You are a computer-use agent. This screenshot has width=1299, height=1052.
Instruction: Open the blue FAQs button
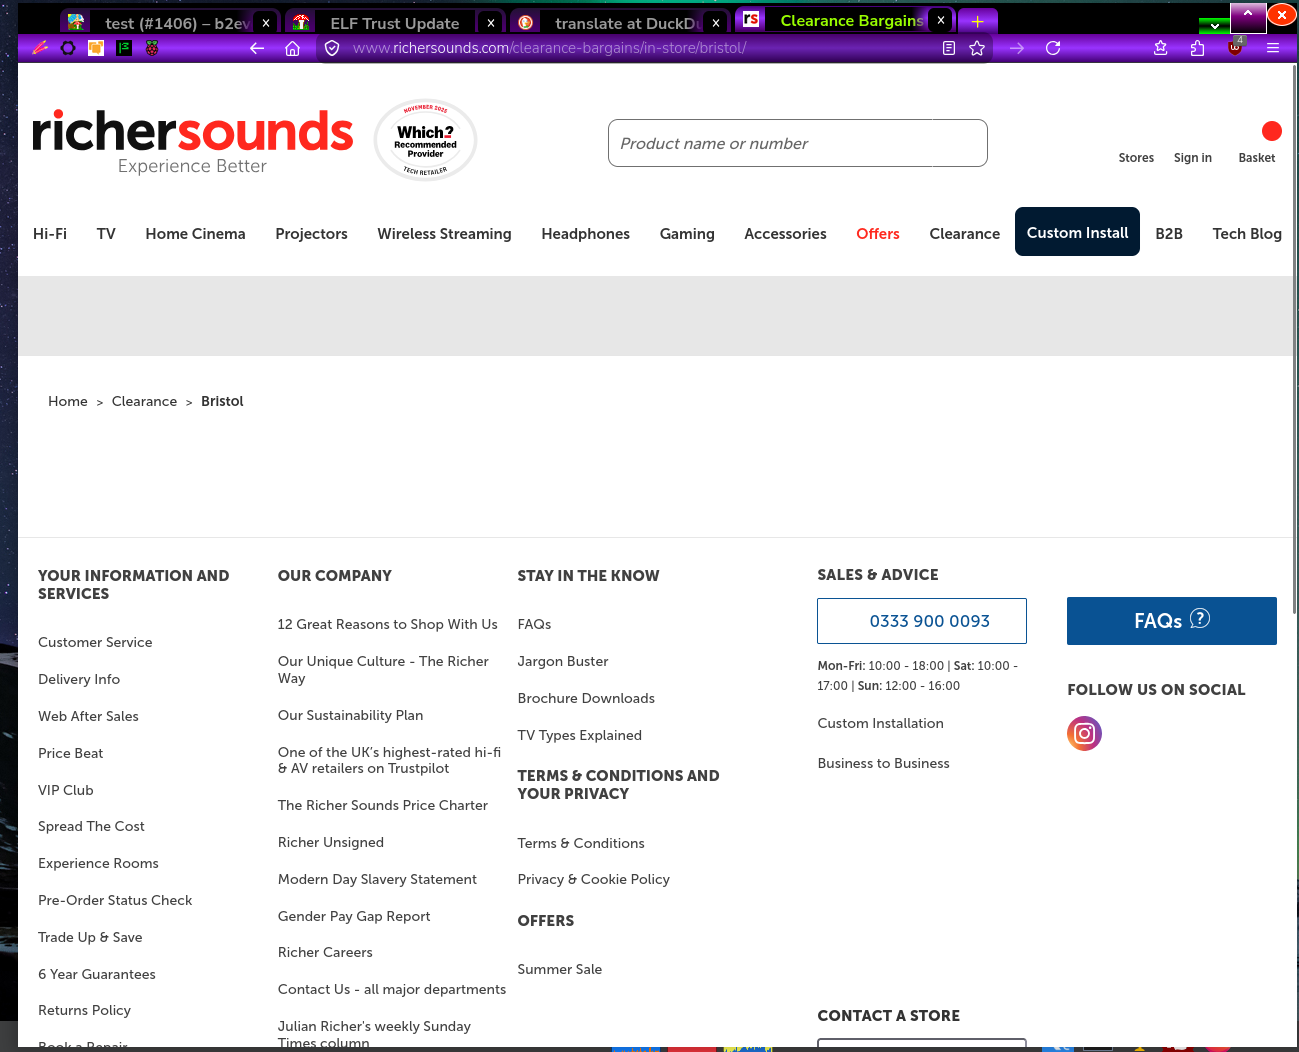(x=1172, y=621)
